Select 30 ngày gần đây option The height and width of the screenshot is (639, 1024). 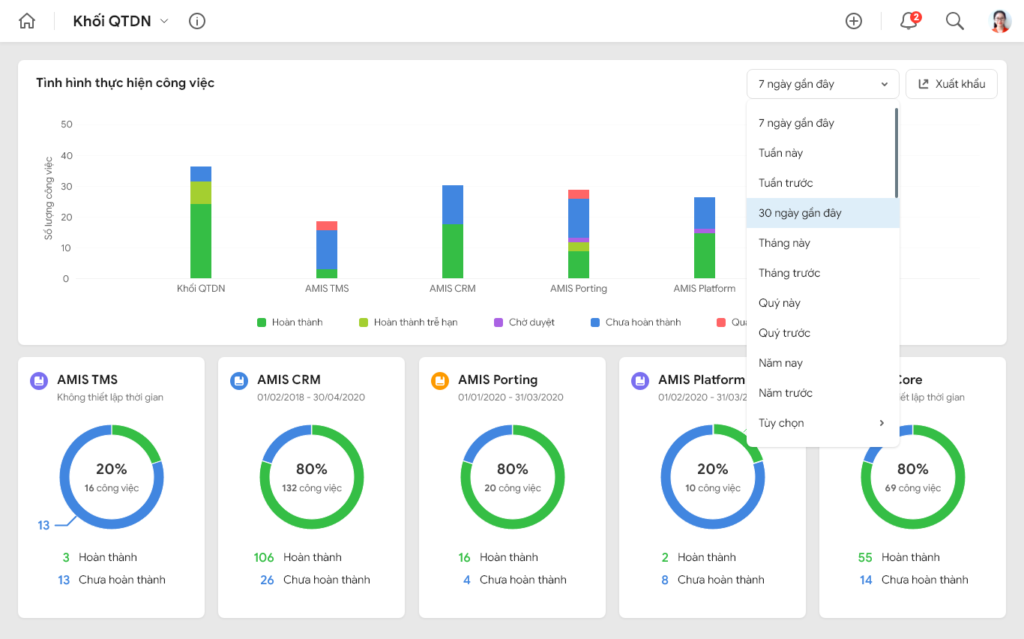click(823, 213)
